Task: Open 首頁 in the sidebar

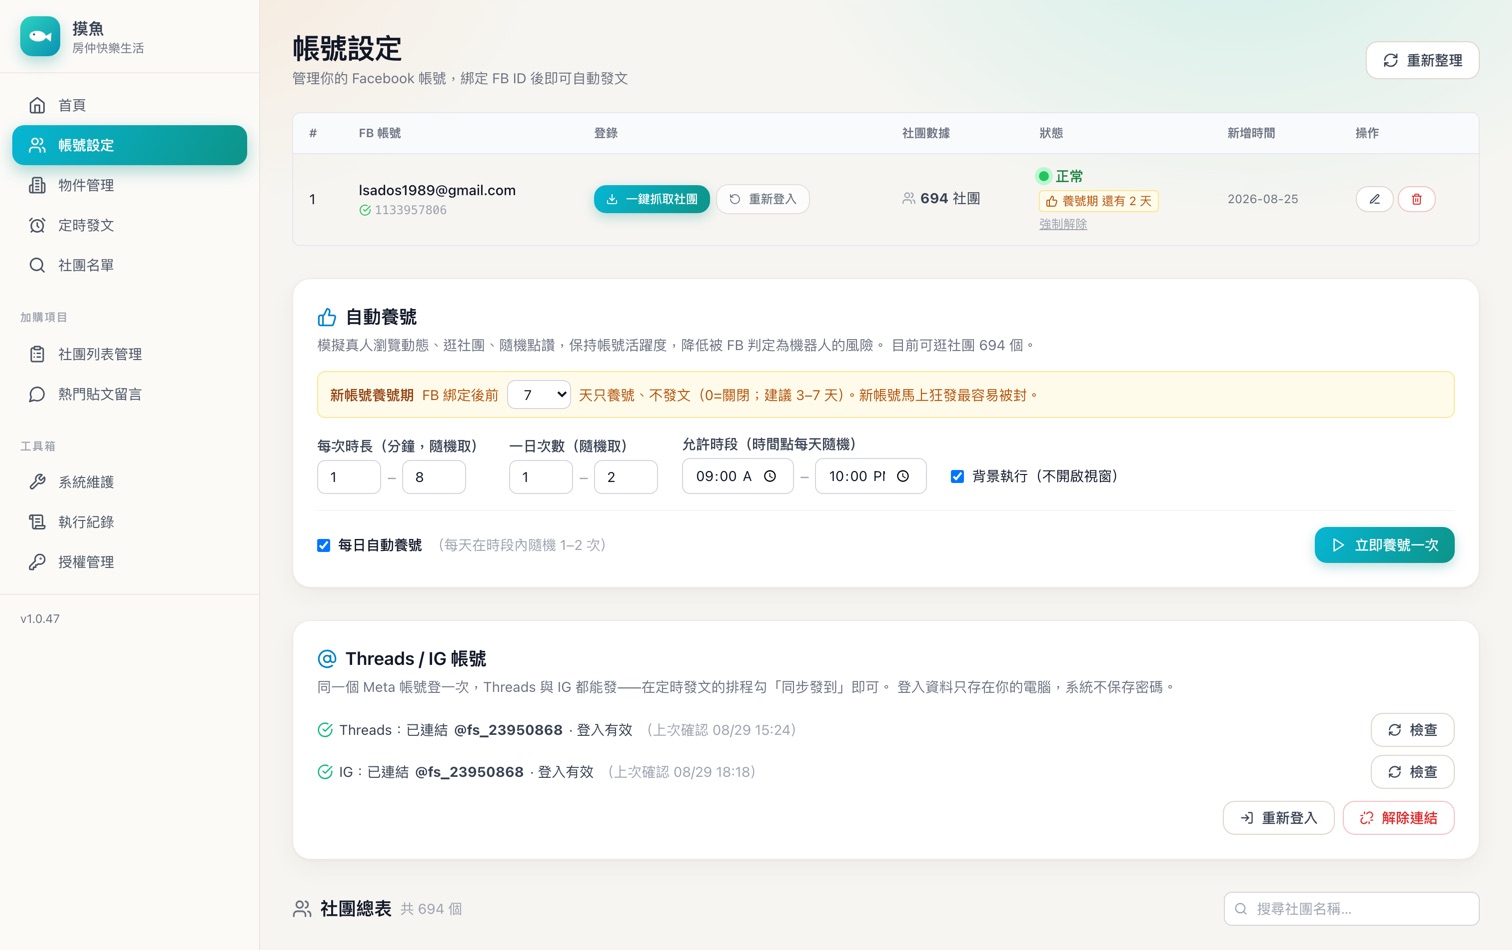Action: pos(130,105)
